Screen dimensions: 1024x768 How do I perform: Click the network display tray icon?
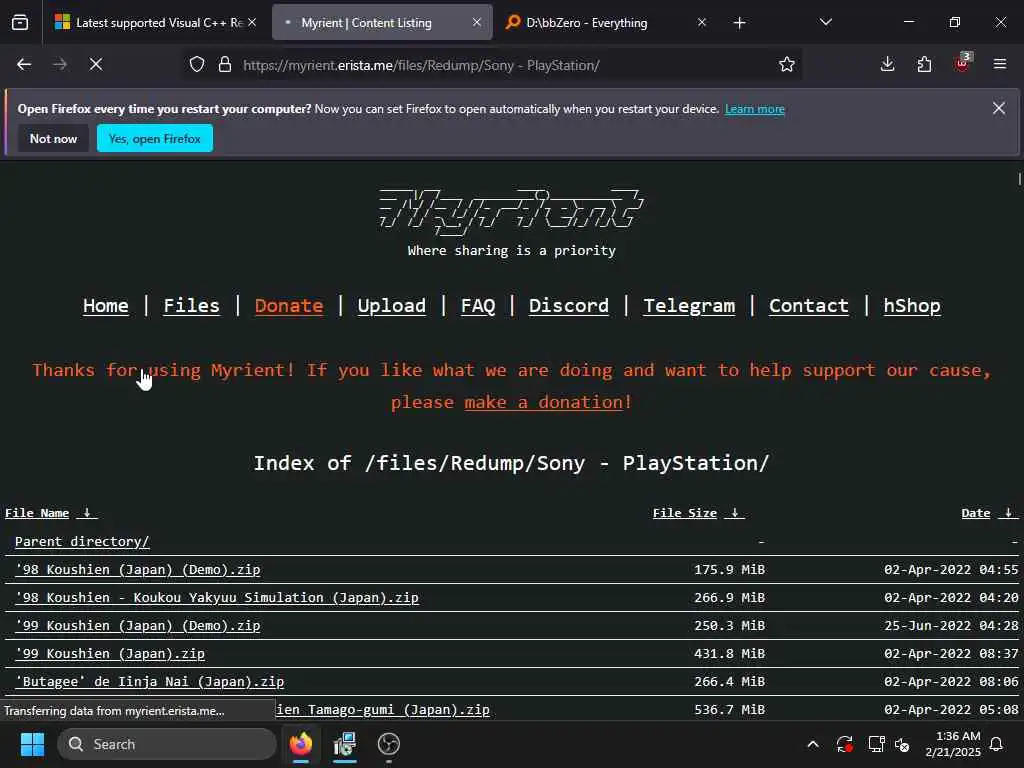876,744
